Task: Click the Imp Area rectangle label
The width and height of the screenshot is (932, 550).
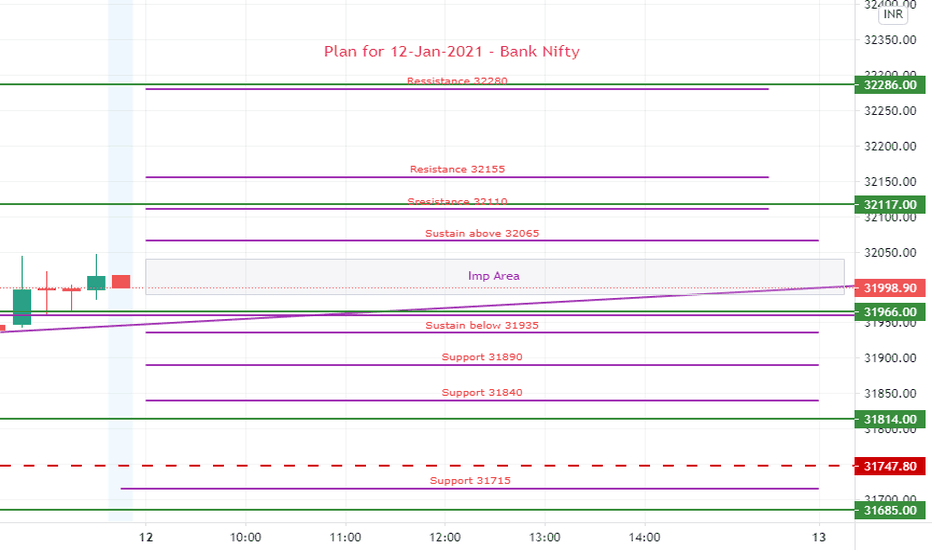Action: point(493,276)
